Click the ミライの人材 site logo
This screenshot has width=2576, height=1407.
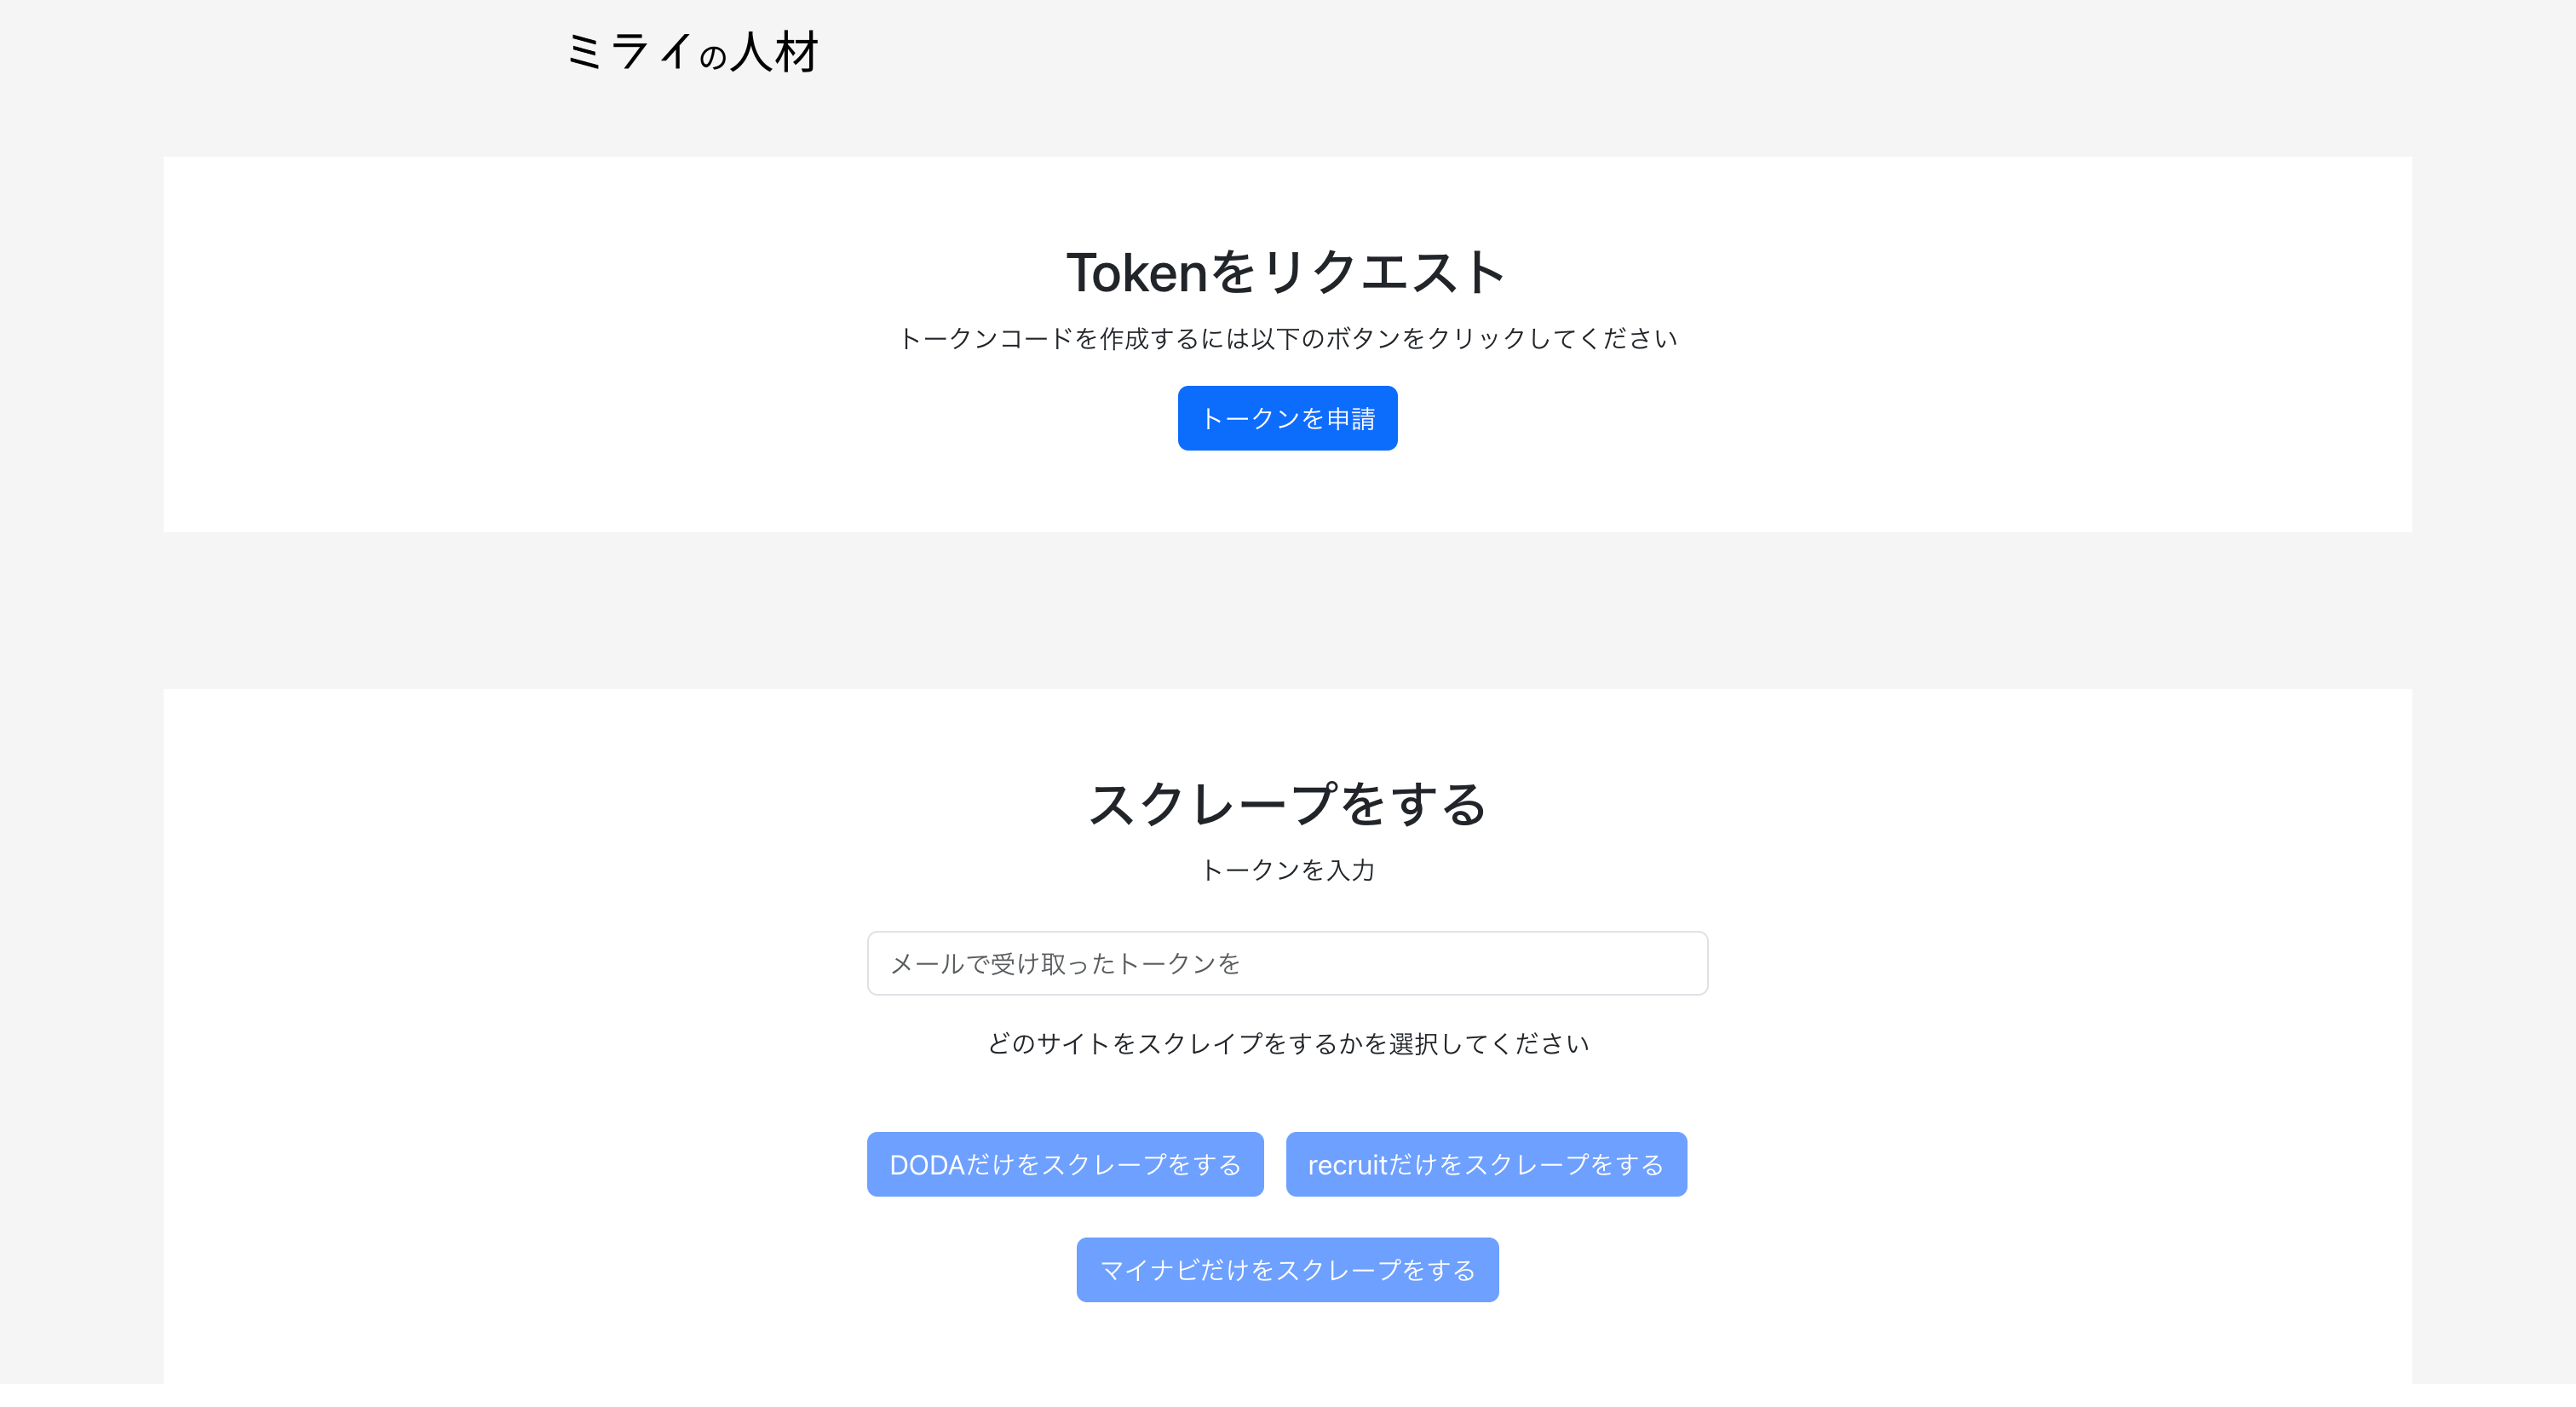[x=692, y=51]
